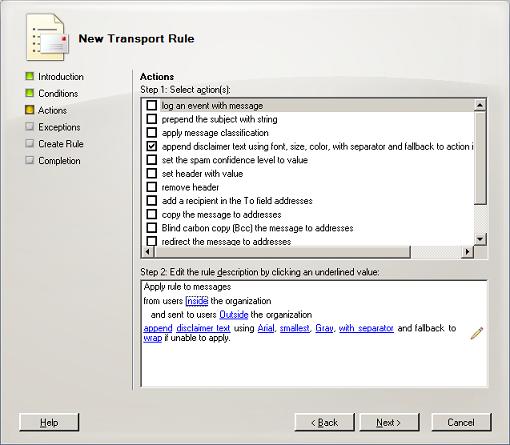Click actions list scroll down arrow
Viewport: 510px width, 445px height.
480,239
